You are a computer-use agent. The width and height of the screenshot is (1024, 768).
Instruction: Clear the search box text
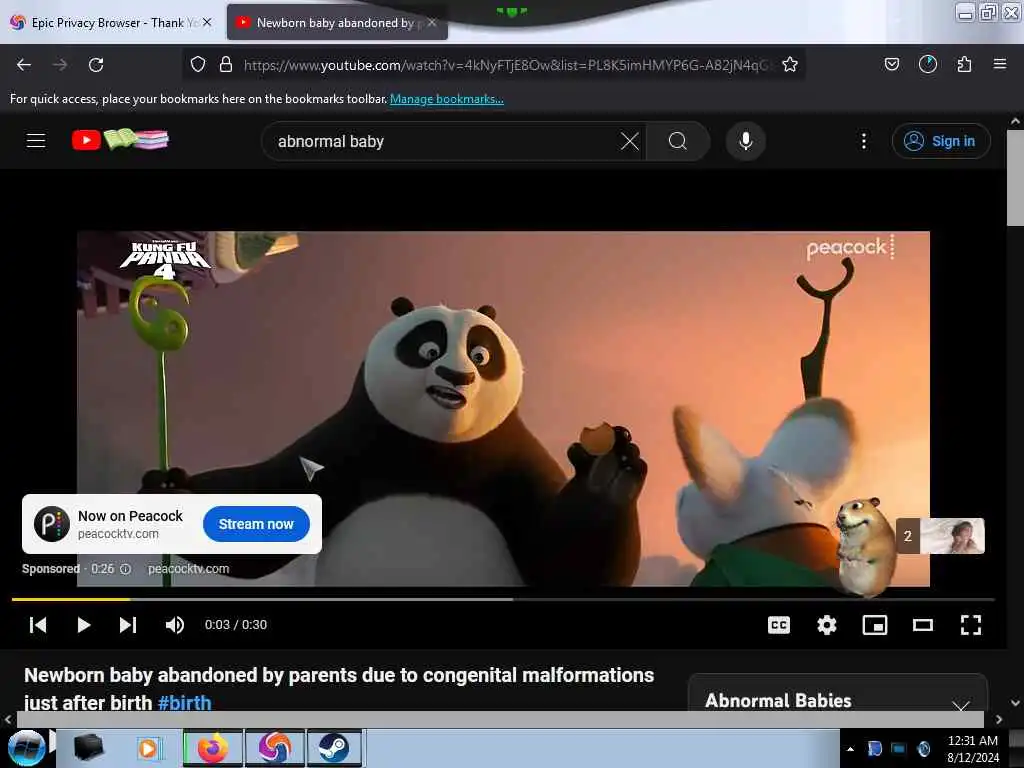click(630, 141)
